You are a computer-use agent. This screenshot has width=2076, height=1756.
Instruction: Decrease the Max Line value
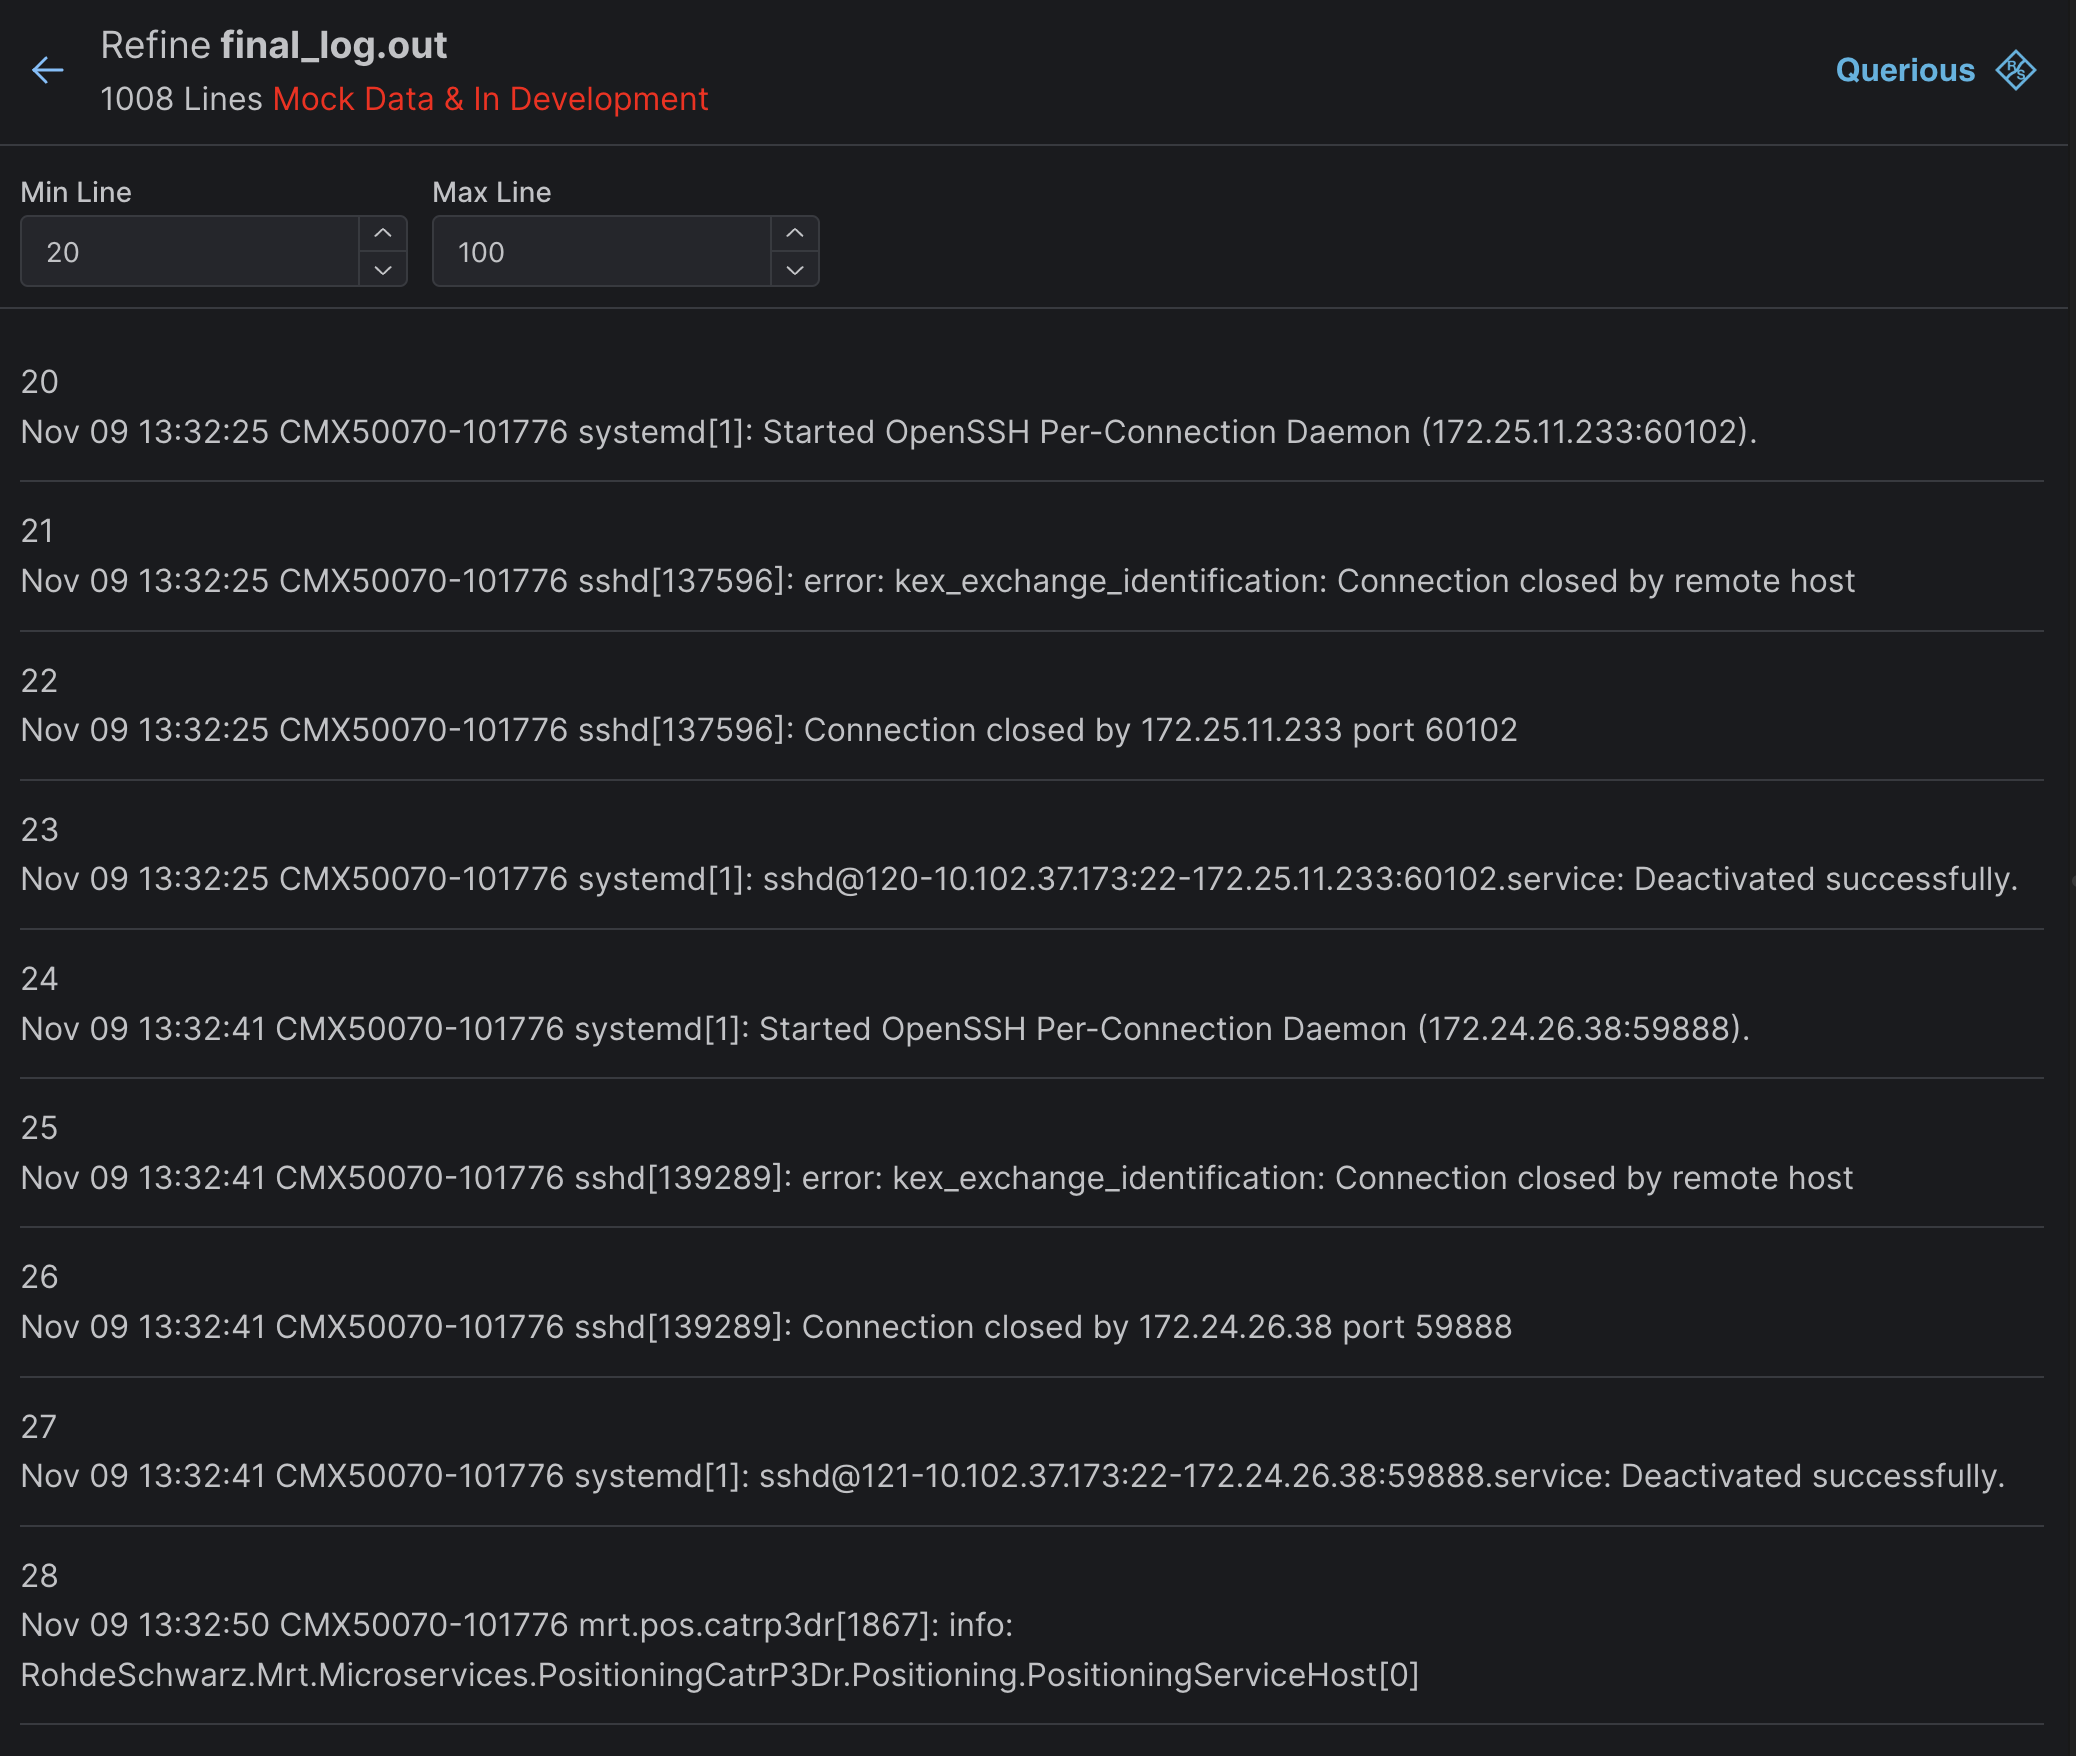point(794,269)
